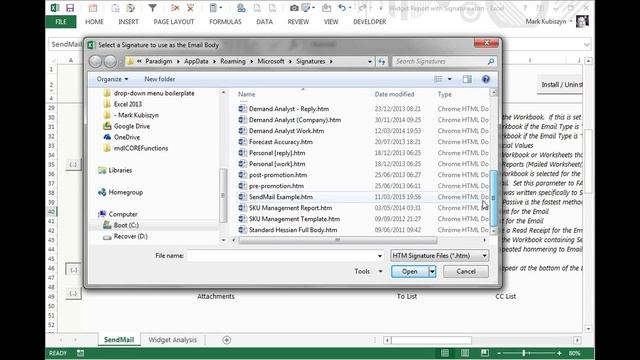640x360 pixels.
Task: Click the search magnifier in Search Signatures
Action: tap(491, 61)
